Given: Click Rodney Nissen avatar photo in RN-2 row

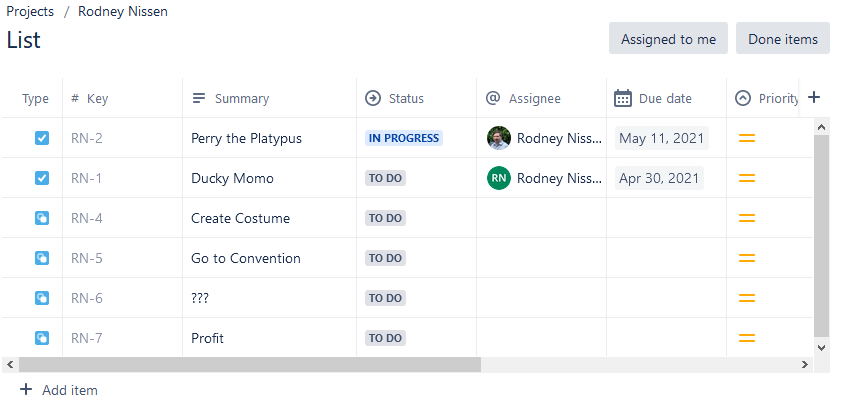Looking at the screenshot, I should tap(499, 138).
